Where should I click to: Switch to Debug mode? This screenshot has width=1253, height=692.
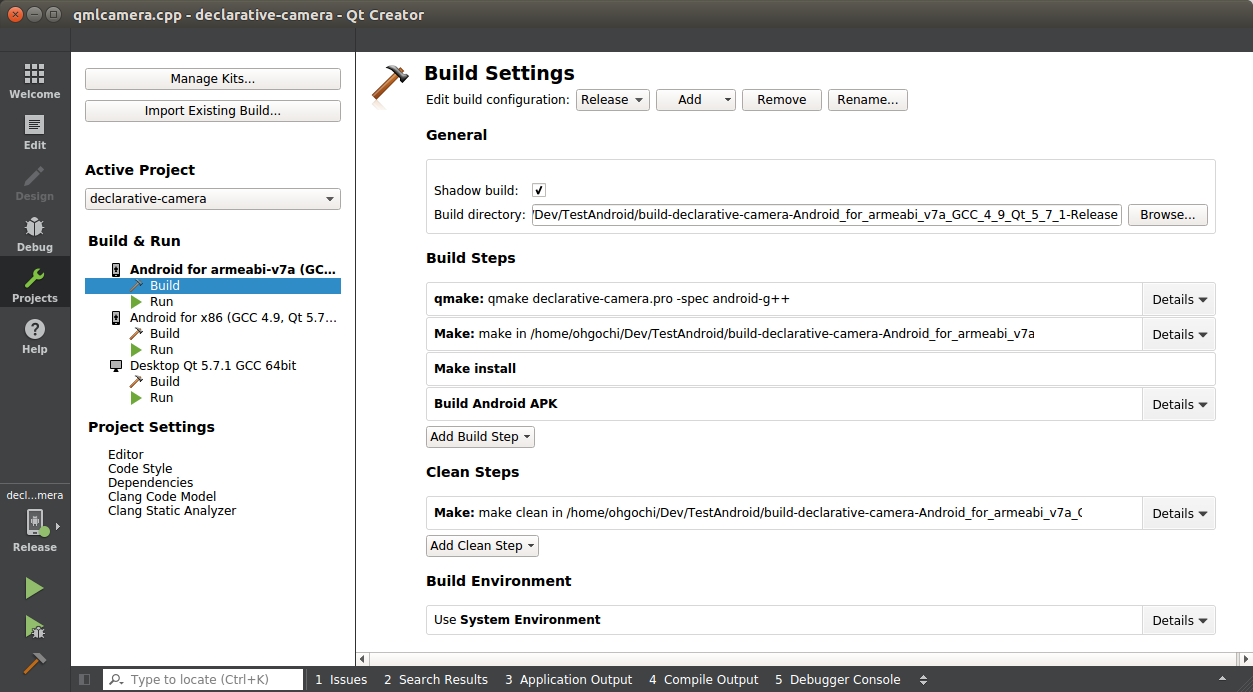35,234
